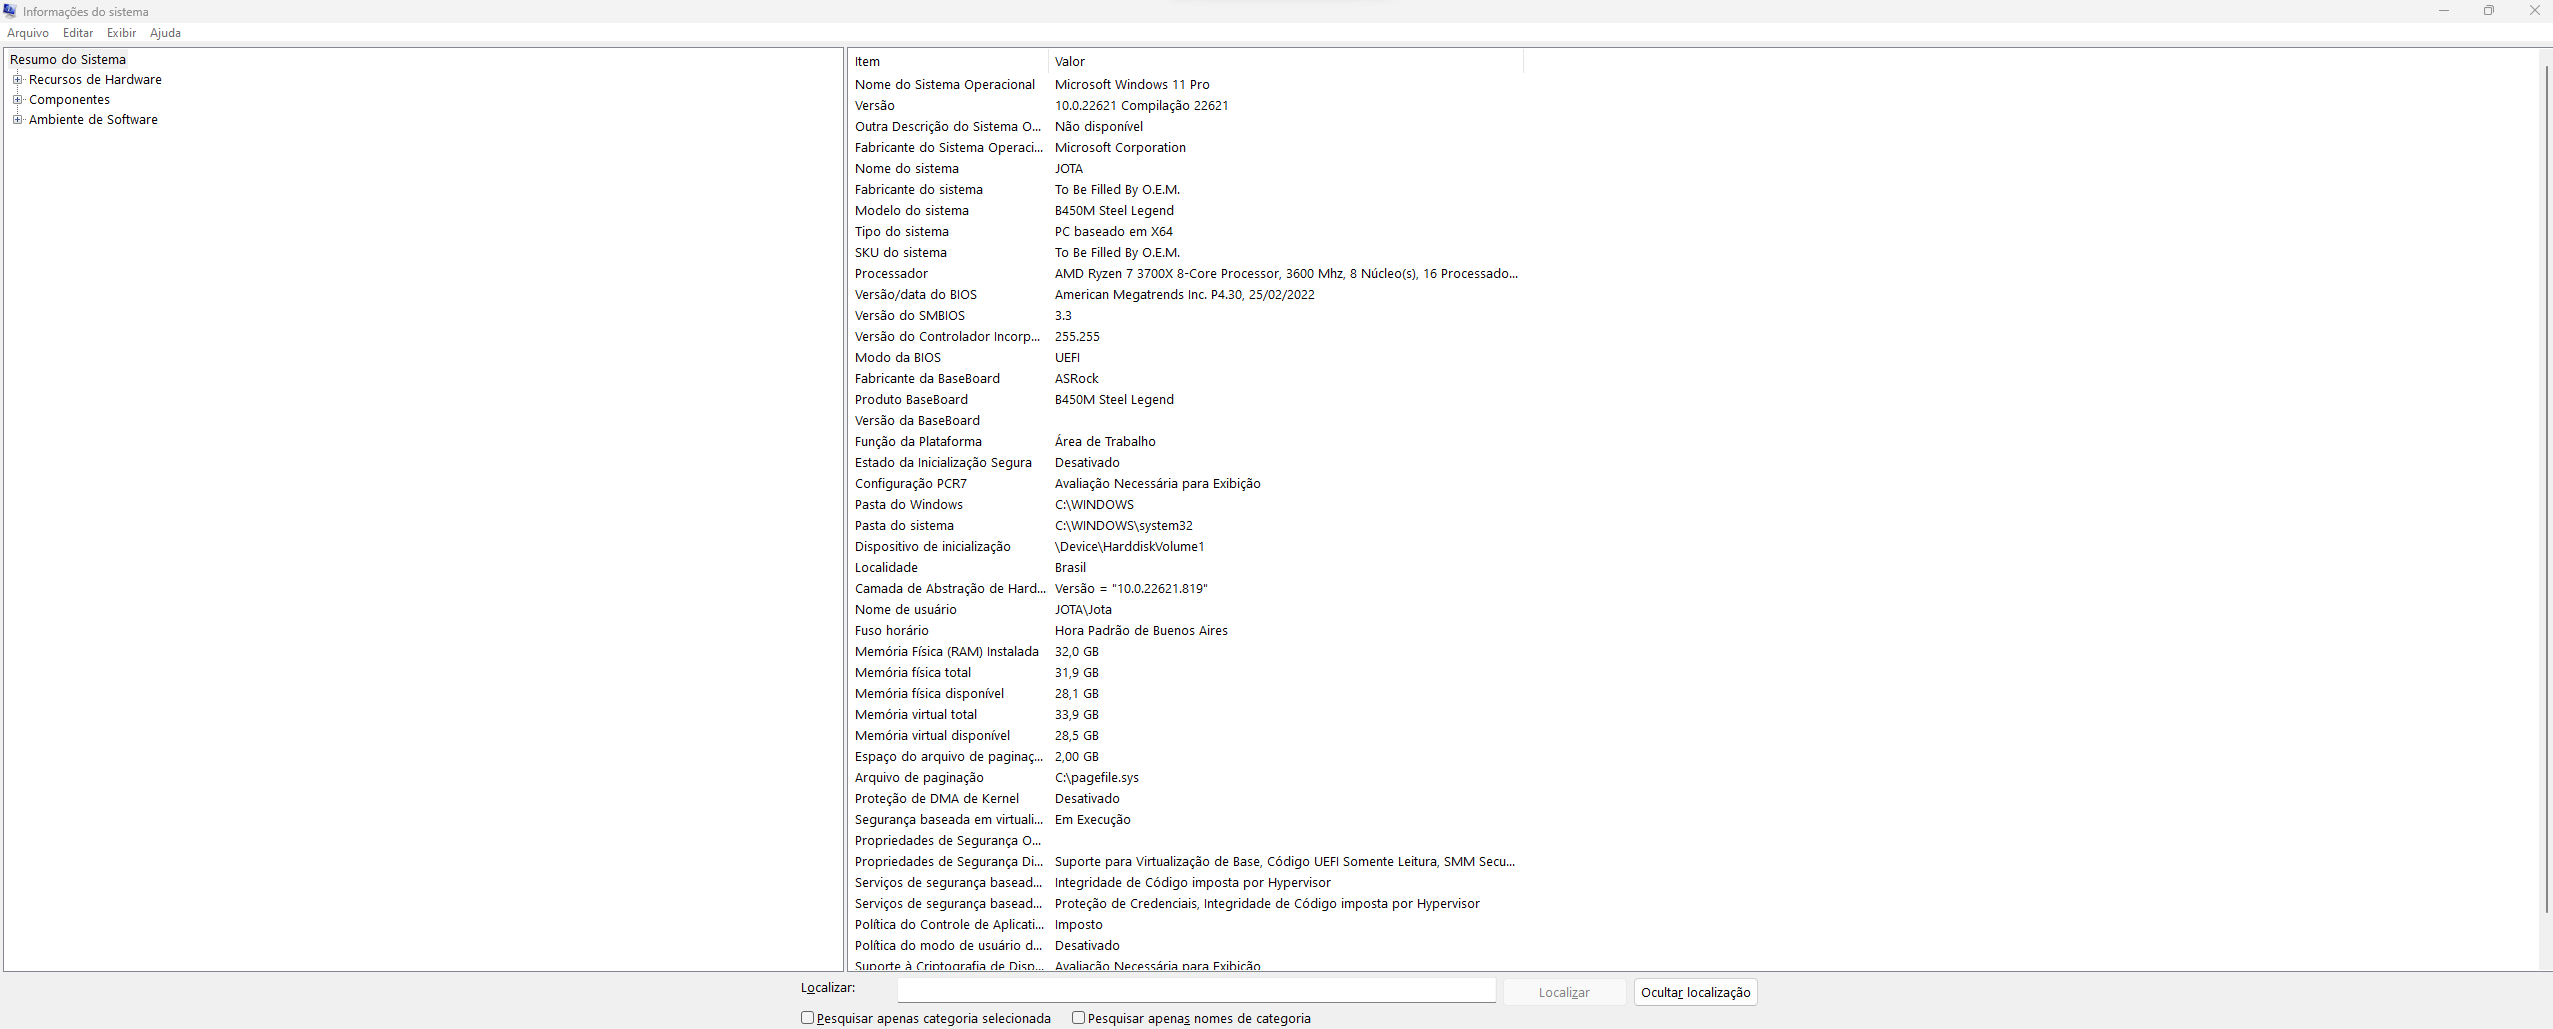Click the 'Área de Trabalho' value
Image resolution: width=2553 pixels, height=1029 pixels.
1105,441
